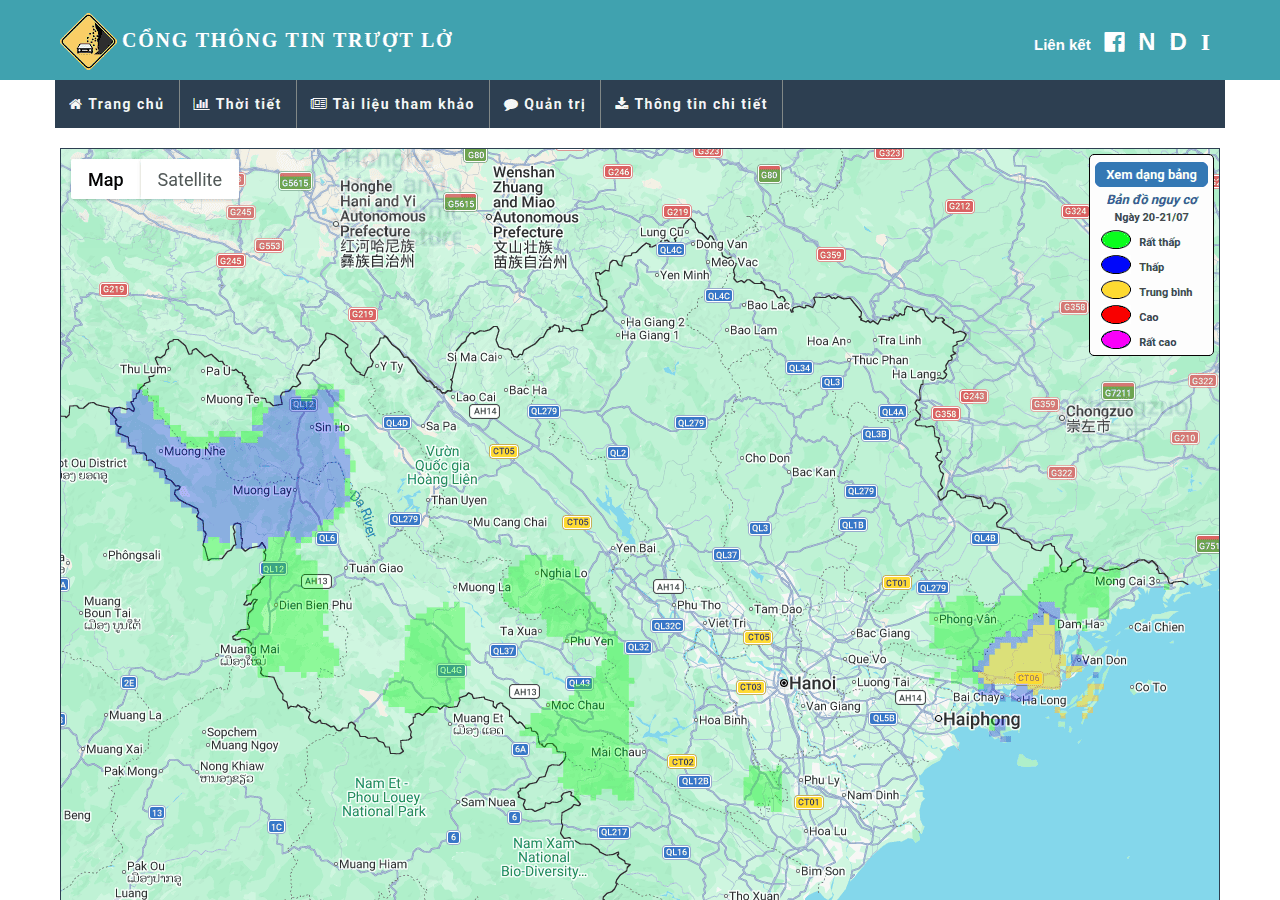Click the green Rất thấp legend swatch
The height and width of the screenshot is (900, 1280).
[1116, 240]
